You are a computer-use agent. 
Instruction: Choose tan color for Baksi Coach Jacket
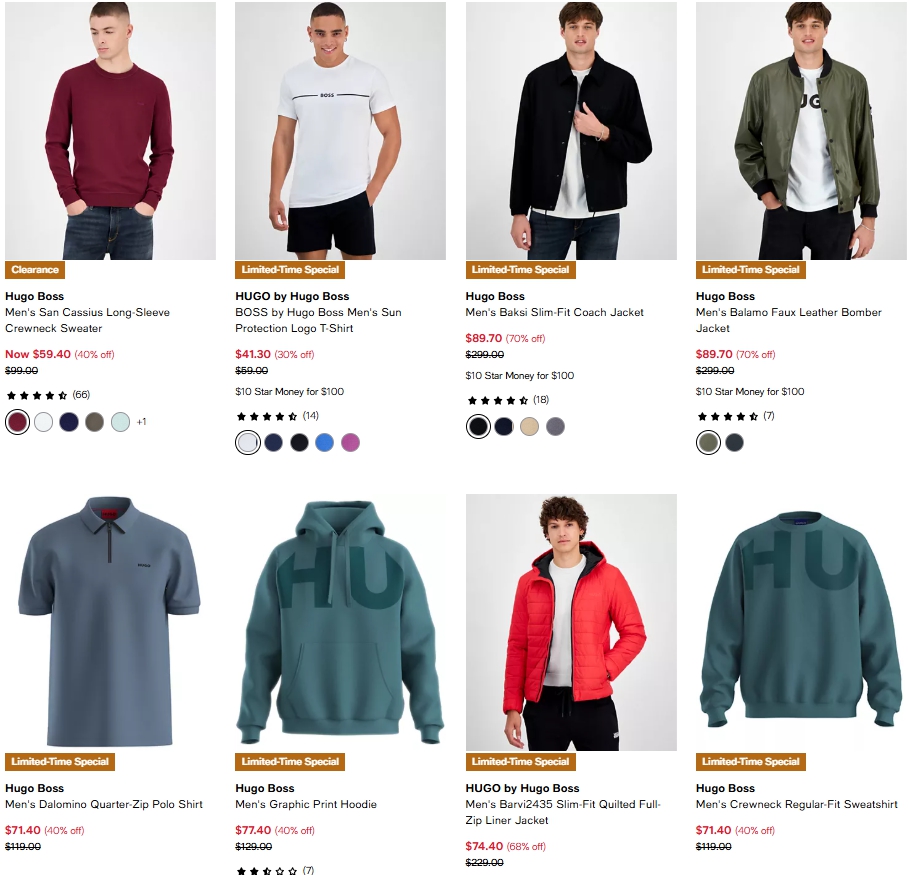529,427
